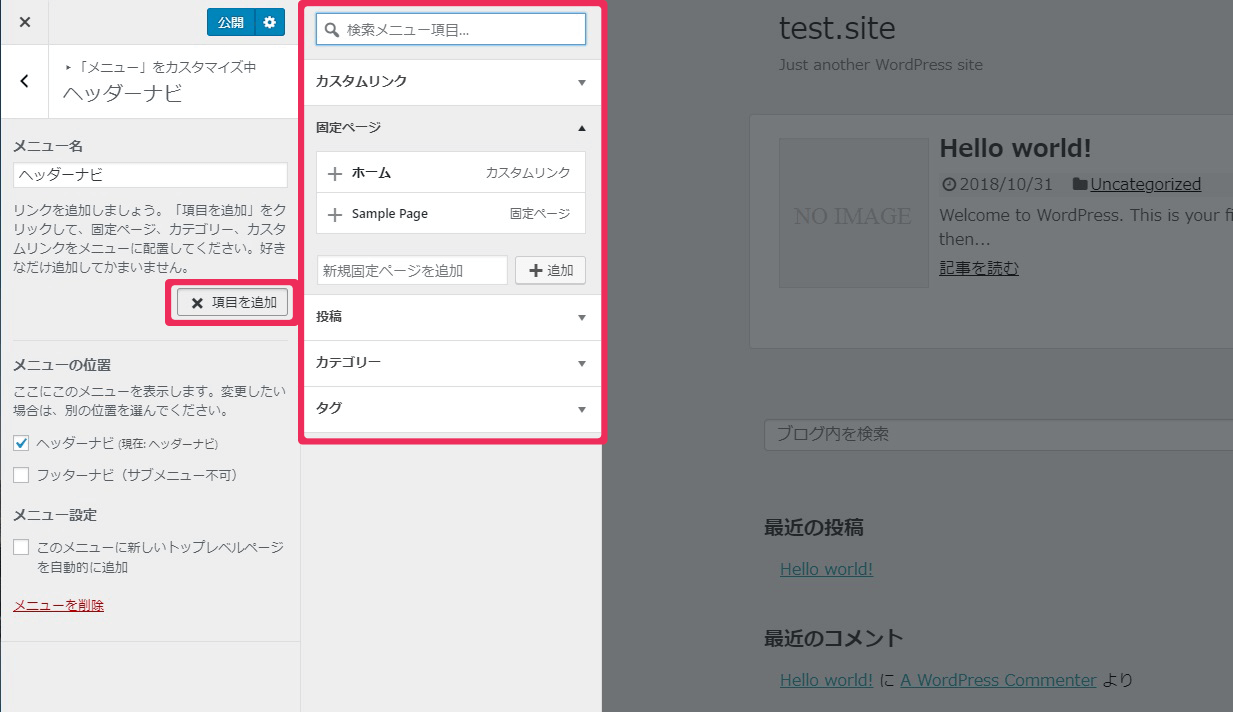Click the search magnifier icon in menu search
The image size is (1233, 712).
pos(332,30)
